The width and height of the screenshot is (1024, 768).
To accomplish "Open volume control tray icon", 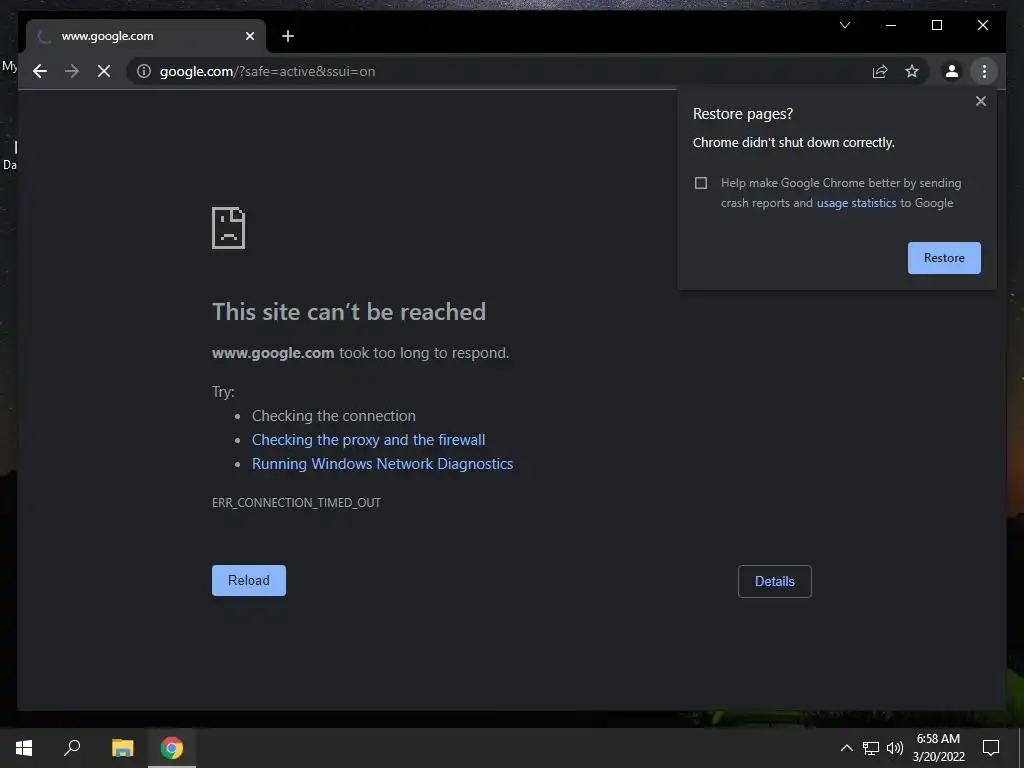I will (x=895, y=748).
